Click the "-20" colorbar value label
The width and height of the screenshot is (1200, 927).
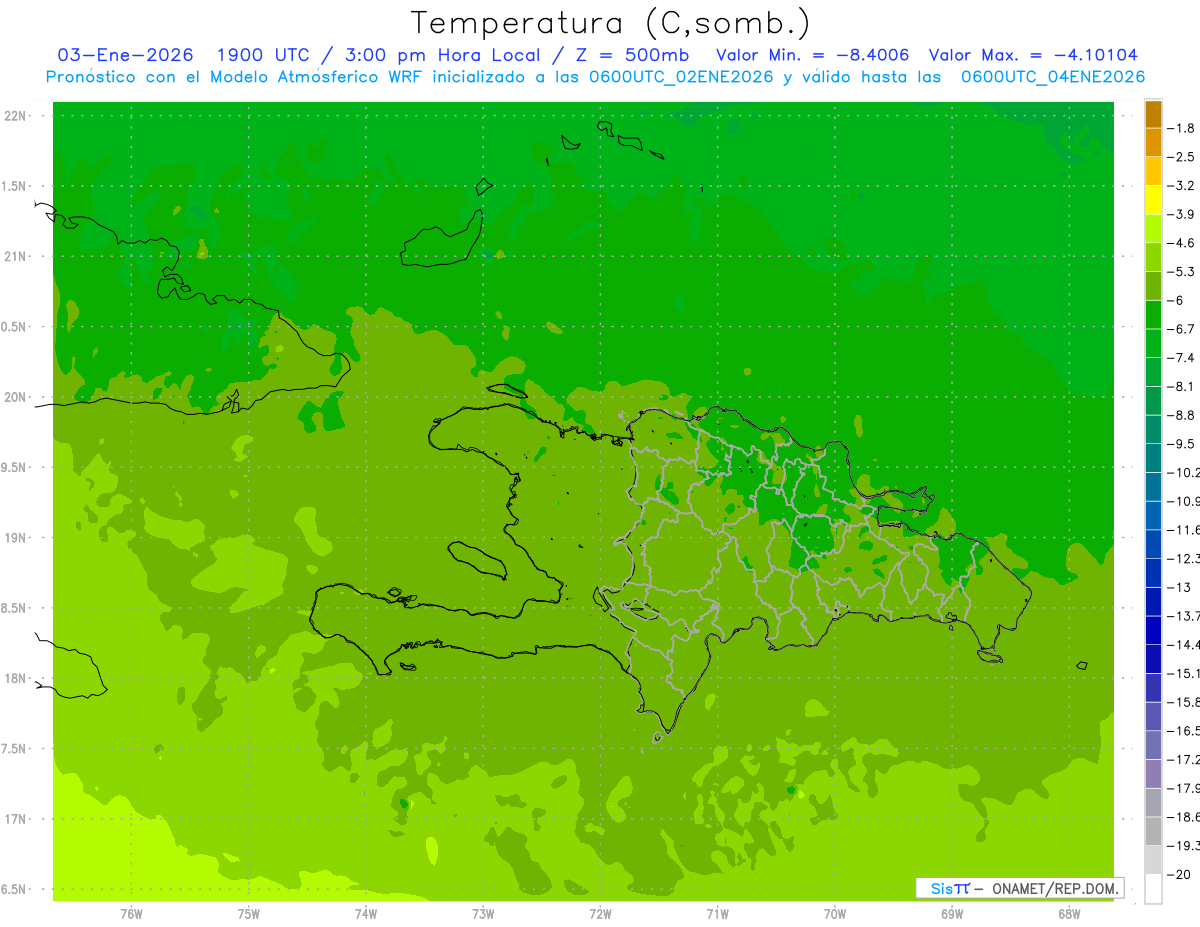pos(1181,875)
